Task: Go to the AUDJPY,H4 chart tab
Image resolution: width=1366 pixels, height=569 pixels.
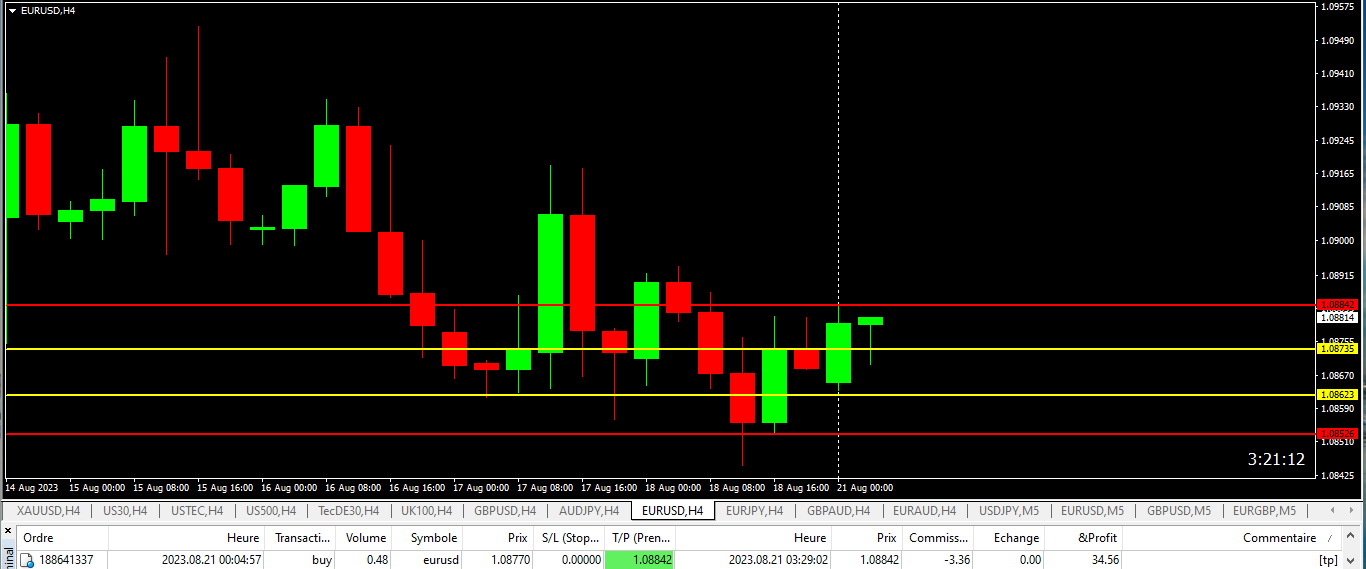Action: pos(589,511)
